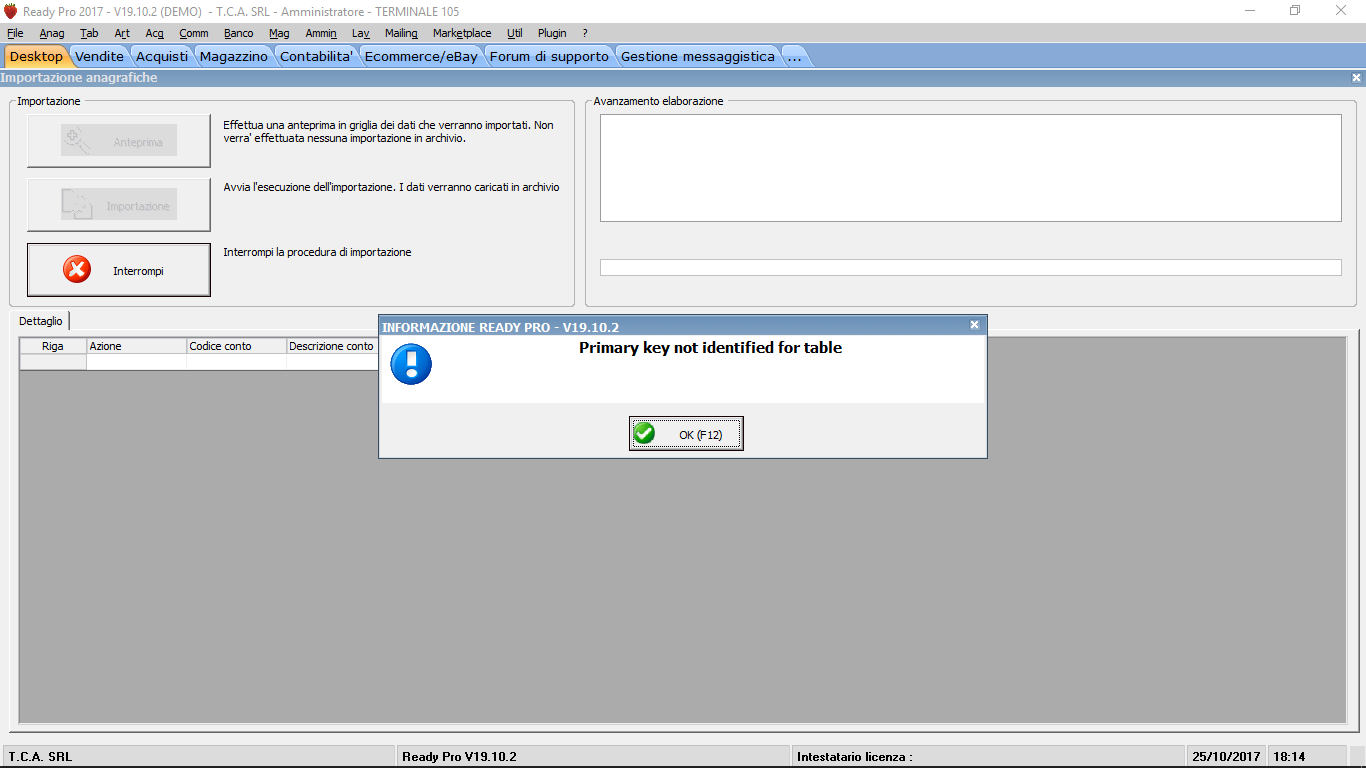Open the Banco menu

point(239,33)
